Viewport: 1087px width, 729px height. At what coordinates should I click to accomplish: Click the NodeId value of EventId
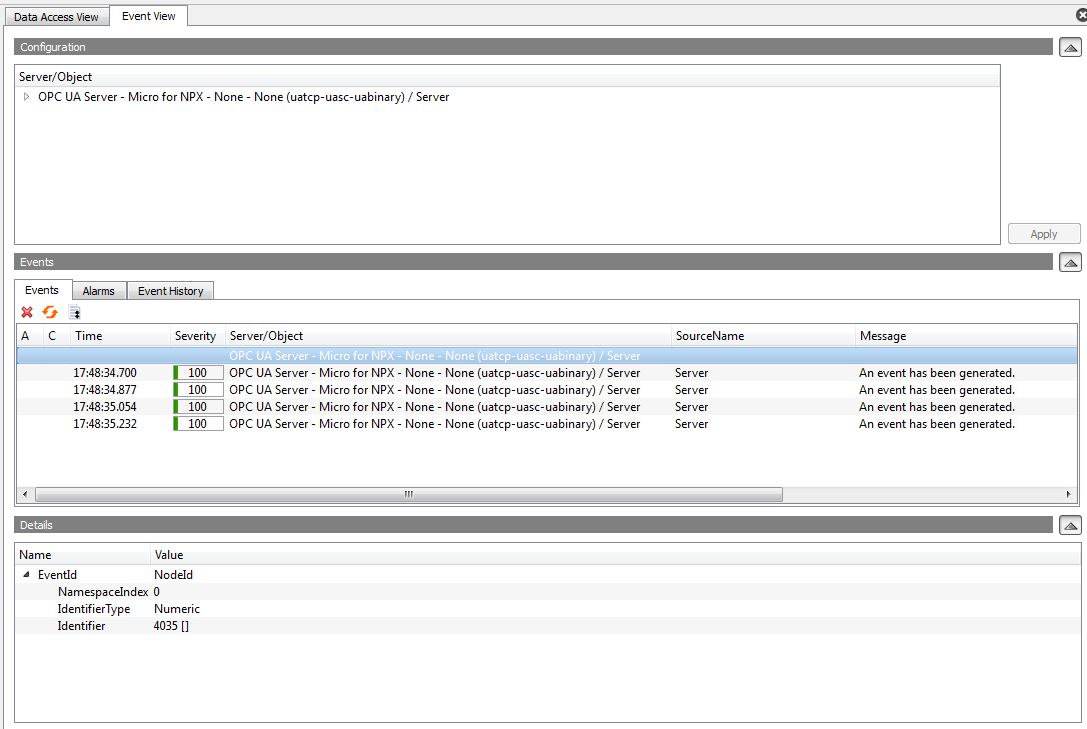pos(173,574)
